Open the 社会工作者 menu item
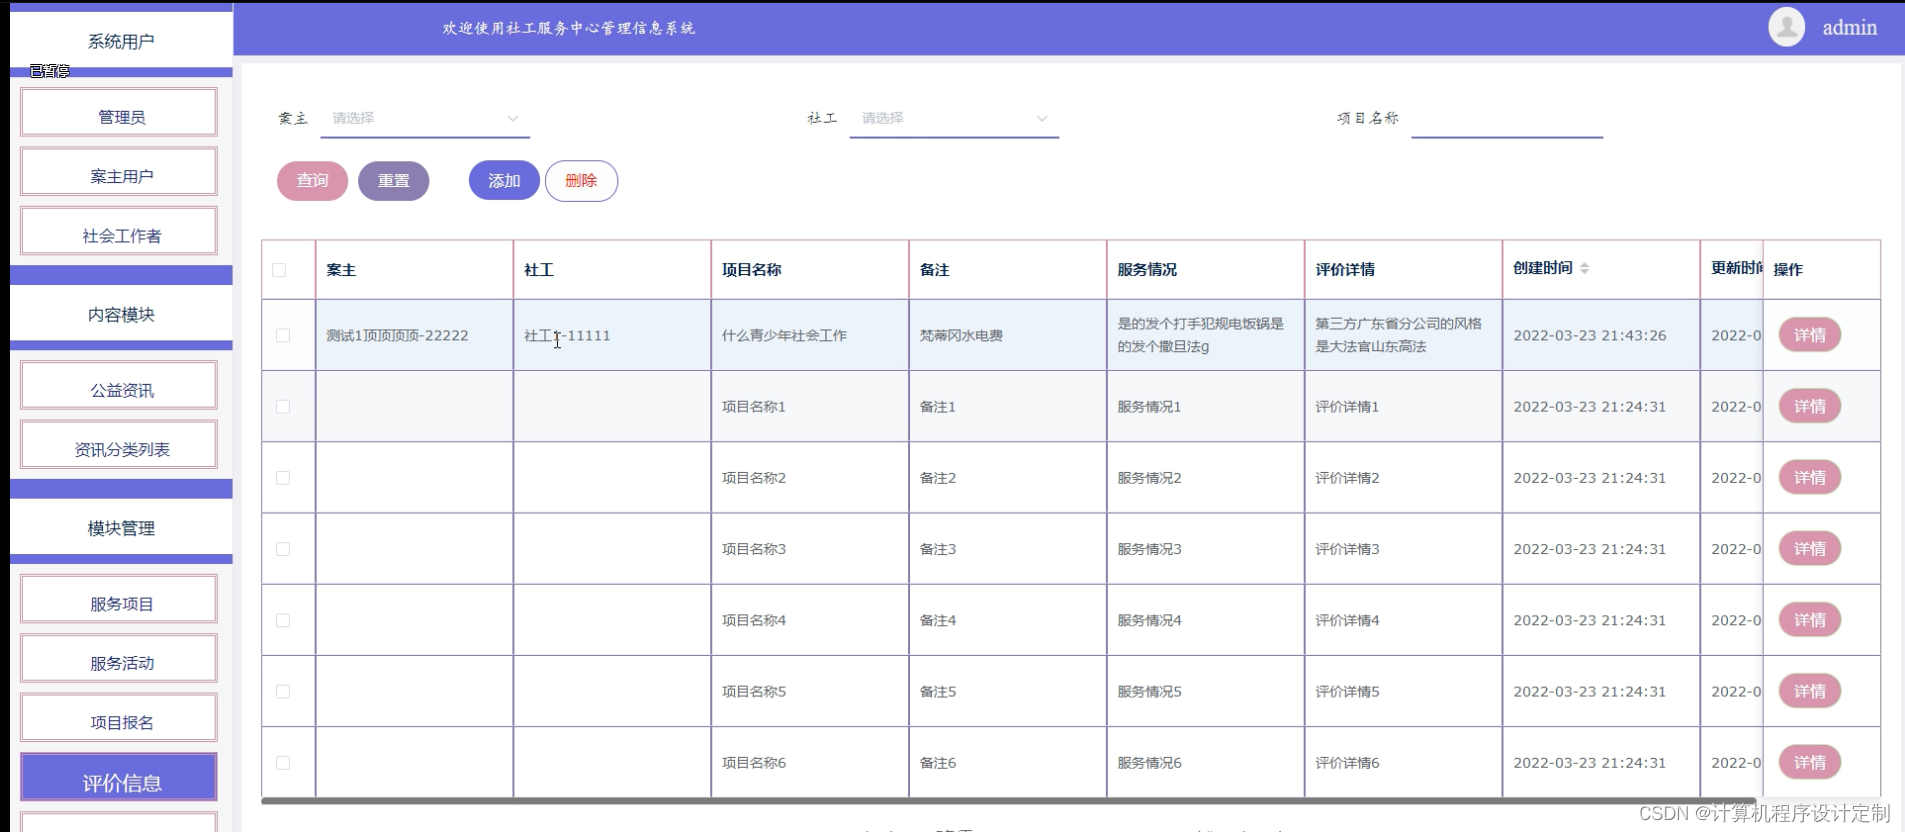 point(119,231)
